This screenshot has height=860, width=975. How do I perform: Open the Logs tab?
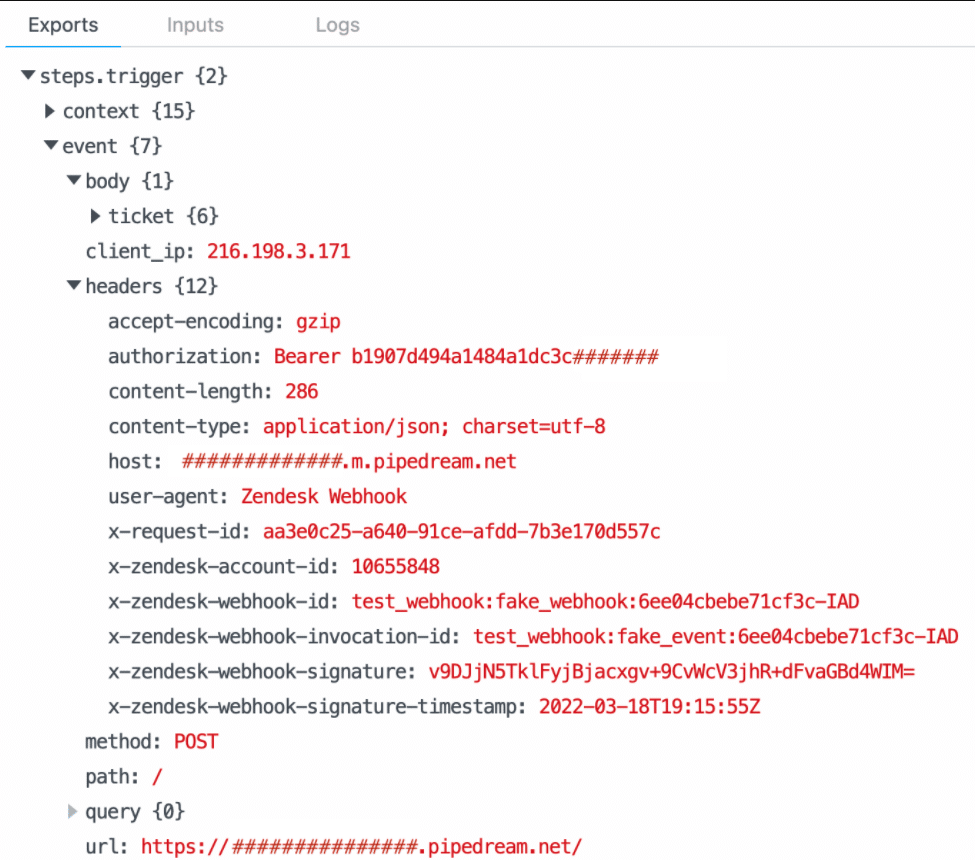(337, 25)
